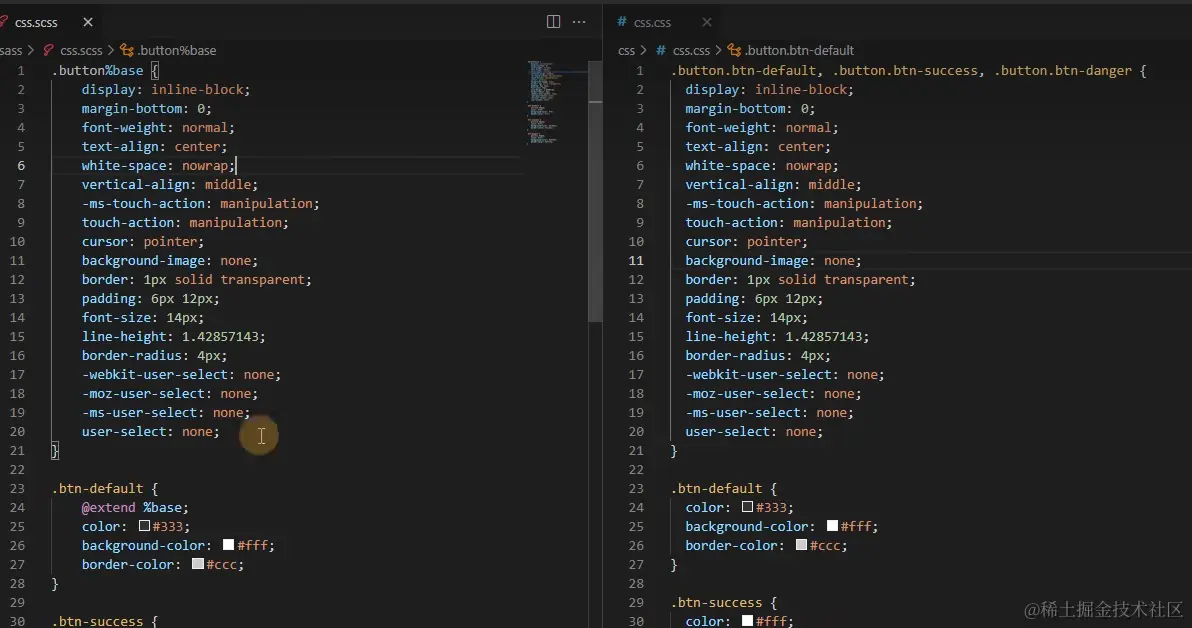This screenshot has width=1192, height=628.
Task: Click 'background-image' property in css.css line 11
Action: (x=747, y=260)
